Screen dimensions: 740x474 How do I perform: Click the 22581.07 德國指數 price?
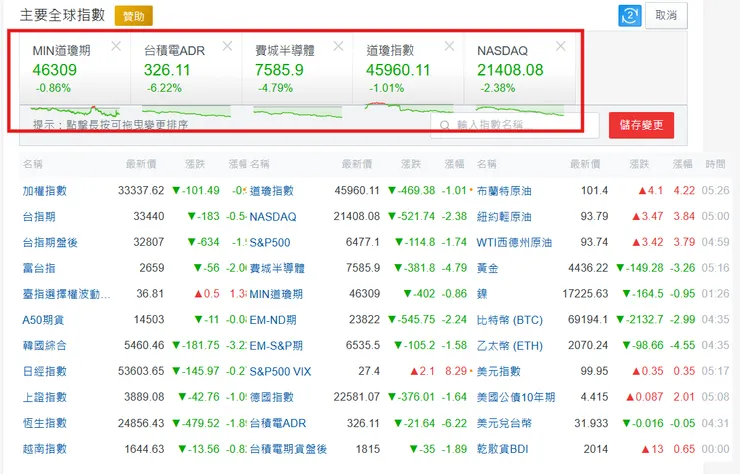pos(357,398)
